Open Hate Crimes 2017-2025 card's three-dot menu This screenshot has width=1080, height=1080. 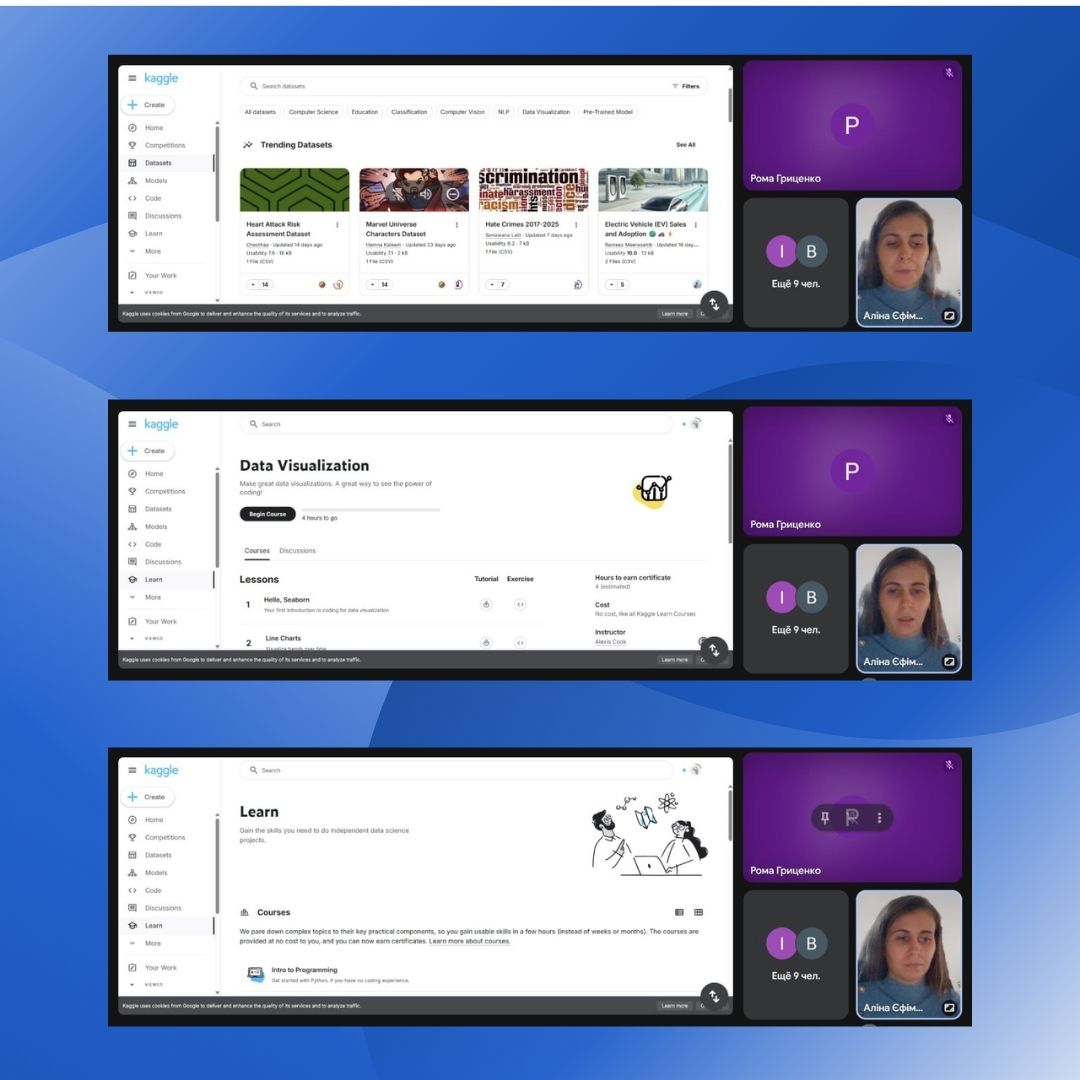[576, 225]
